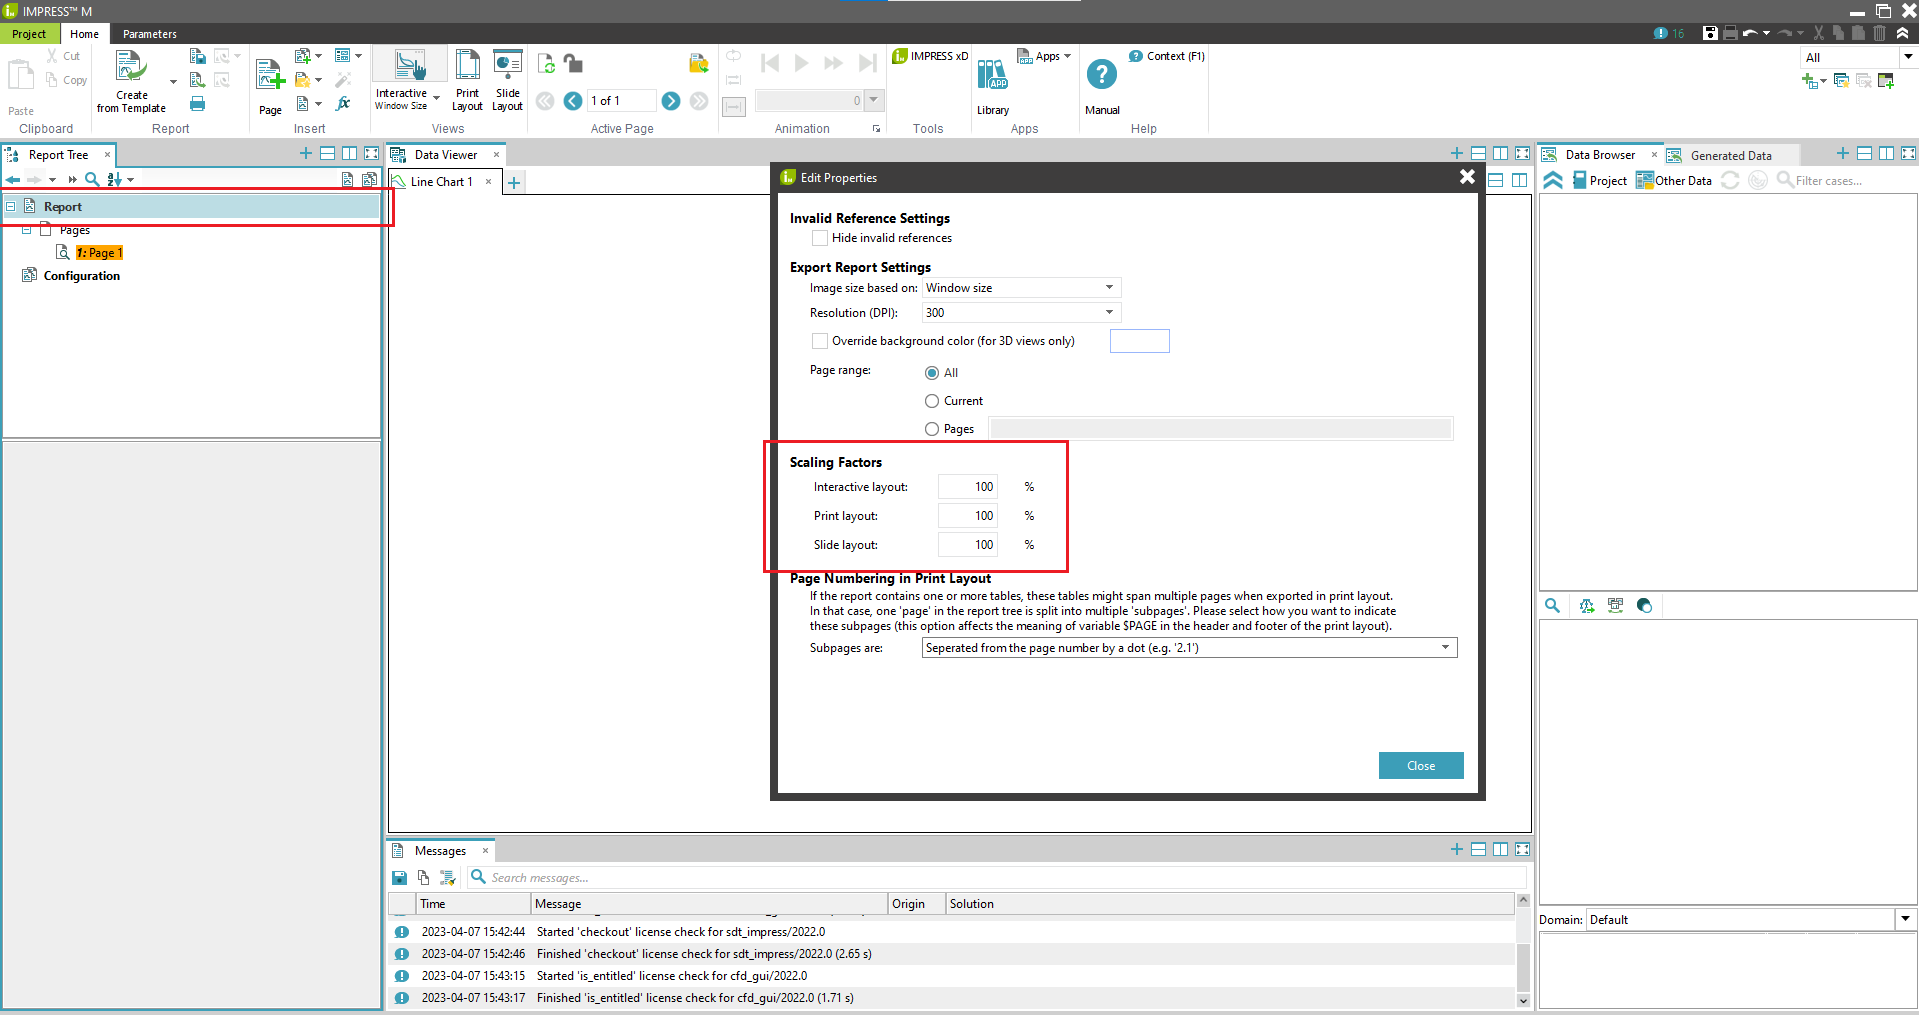Viewport: 1919px width, 1015px height.
Task: Click Close button in Edit Properties
Action: 1420,766
